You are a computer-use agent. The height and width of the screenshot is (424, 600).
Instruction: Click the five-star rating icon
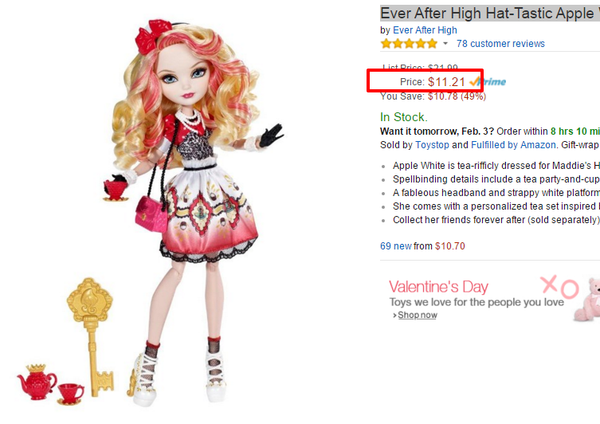click(409, 44)
